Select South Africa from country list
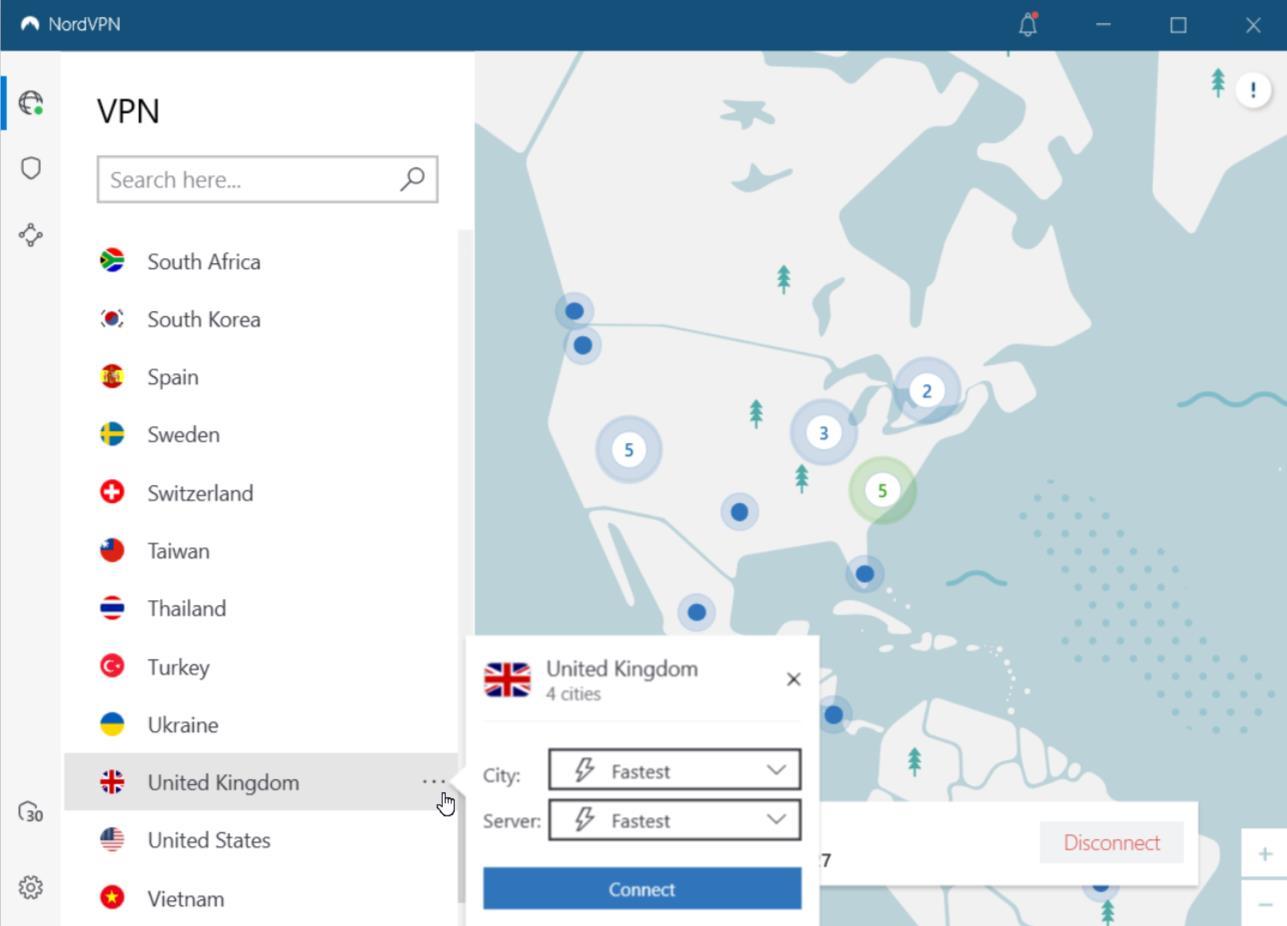 coord(261,261)
